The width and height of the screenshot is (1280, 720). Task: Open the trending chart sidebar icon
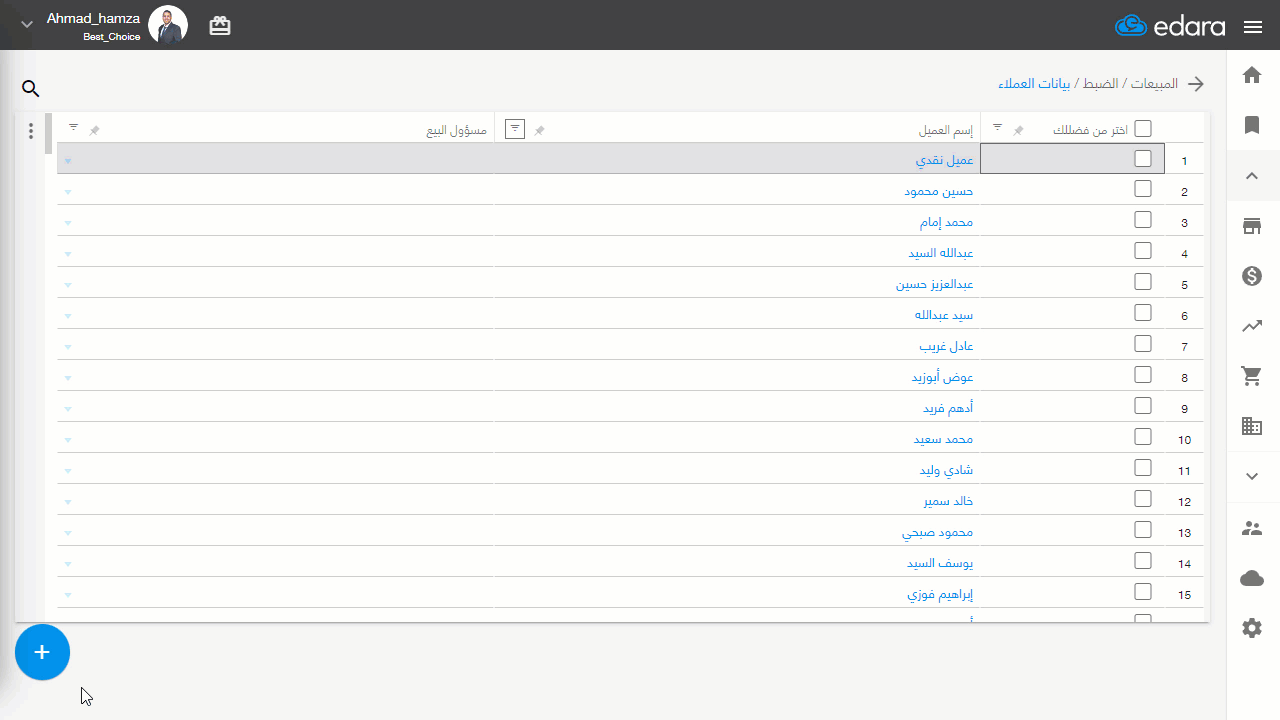click(1252, 326)
